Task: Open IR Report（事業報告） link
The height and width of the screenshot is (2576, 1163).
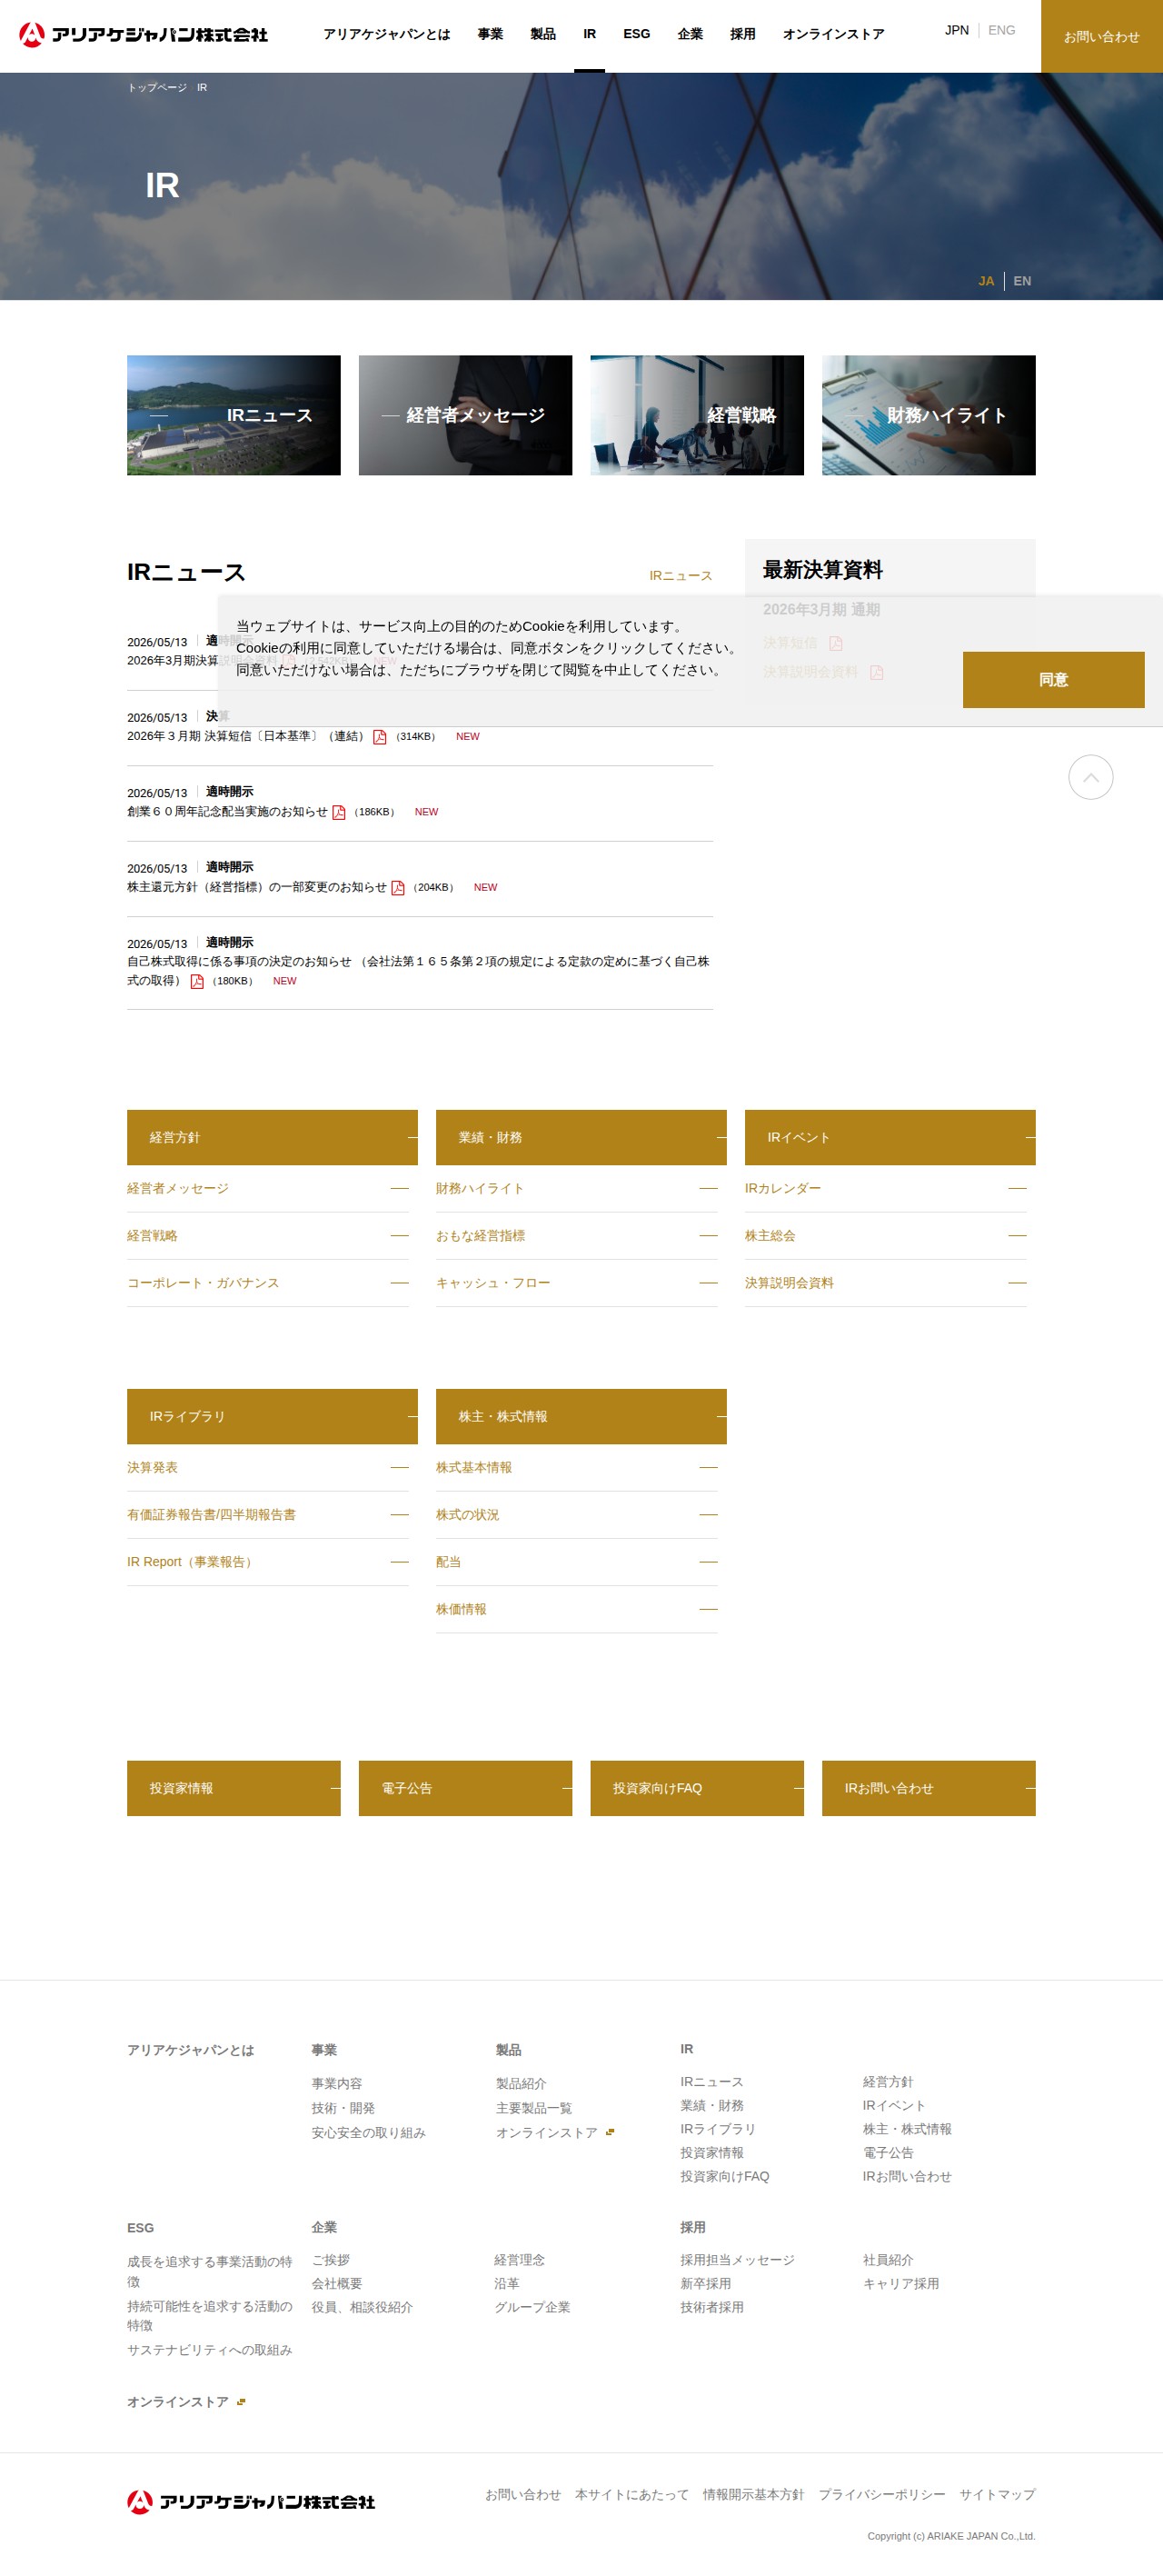Action: click(268, 1562)
